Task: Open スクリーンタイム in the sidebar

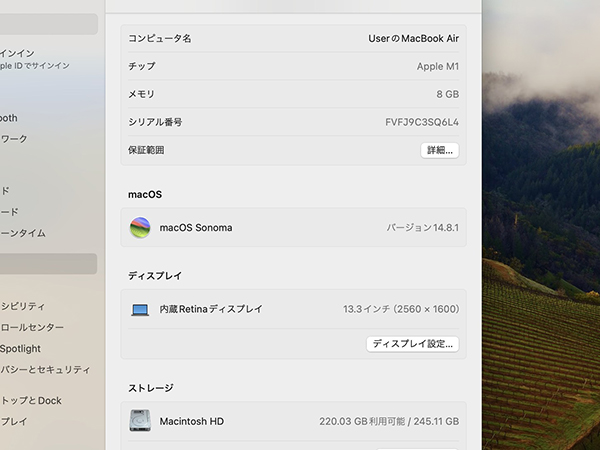Action: click(x=22, y=232)
